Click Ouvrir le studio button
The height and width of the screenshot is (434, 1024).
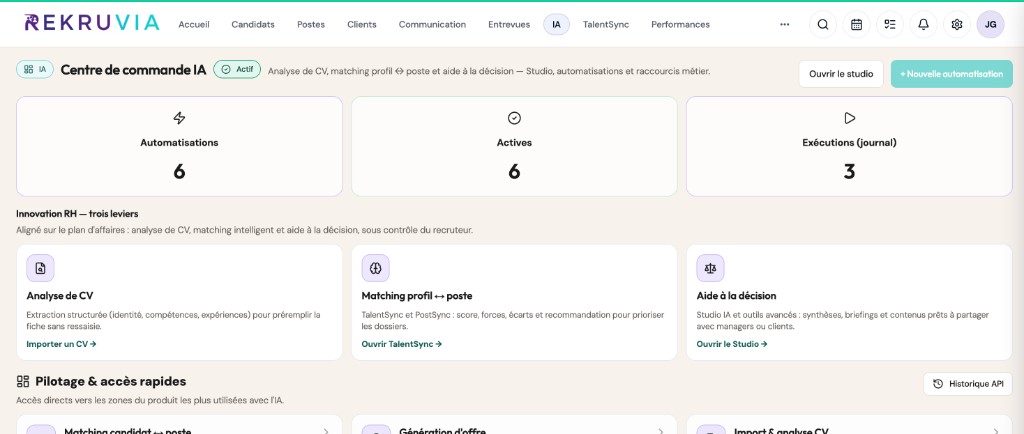pyautogui.click(x=841, y=74)
